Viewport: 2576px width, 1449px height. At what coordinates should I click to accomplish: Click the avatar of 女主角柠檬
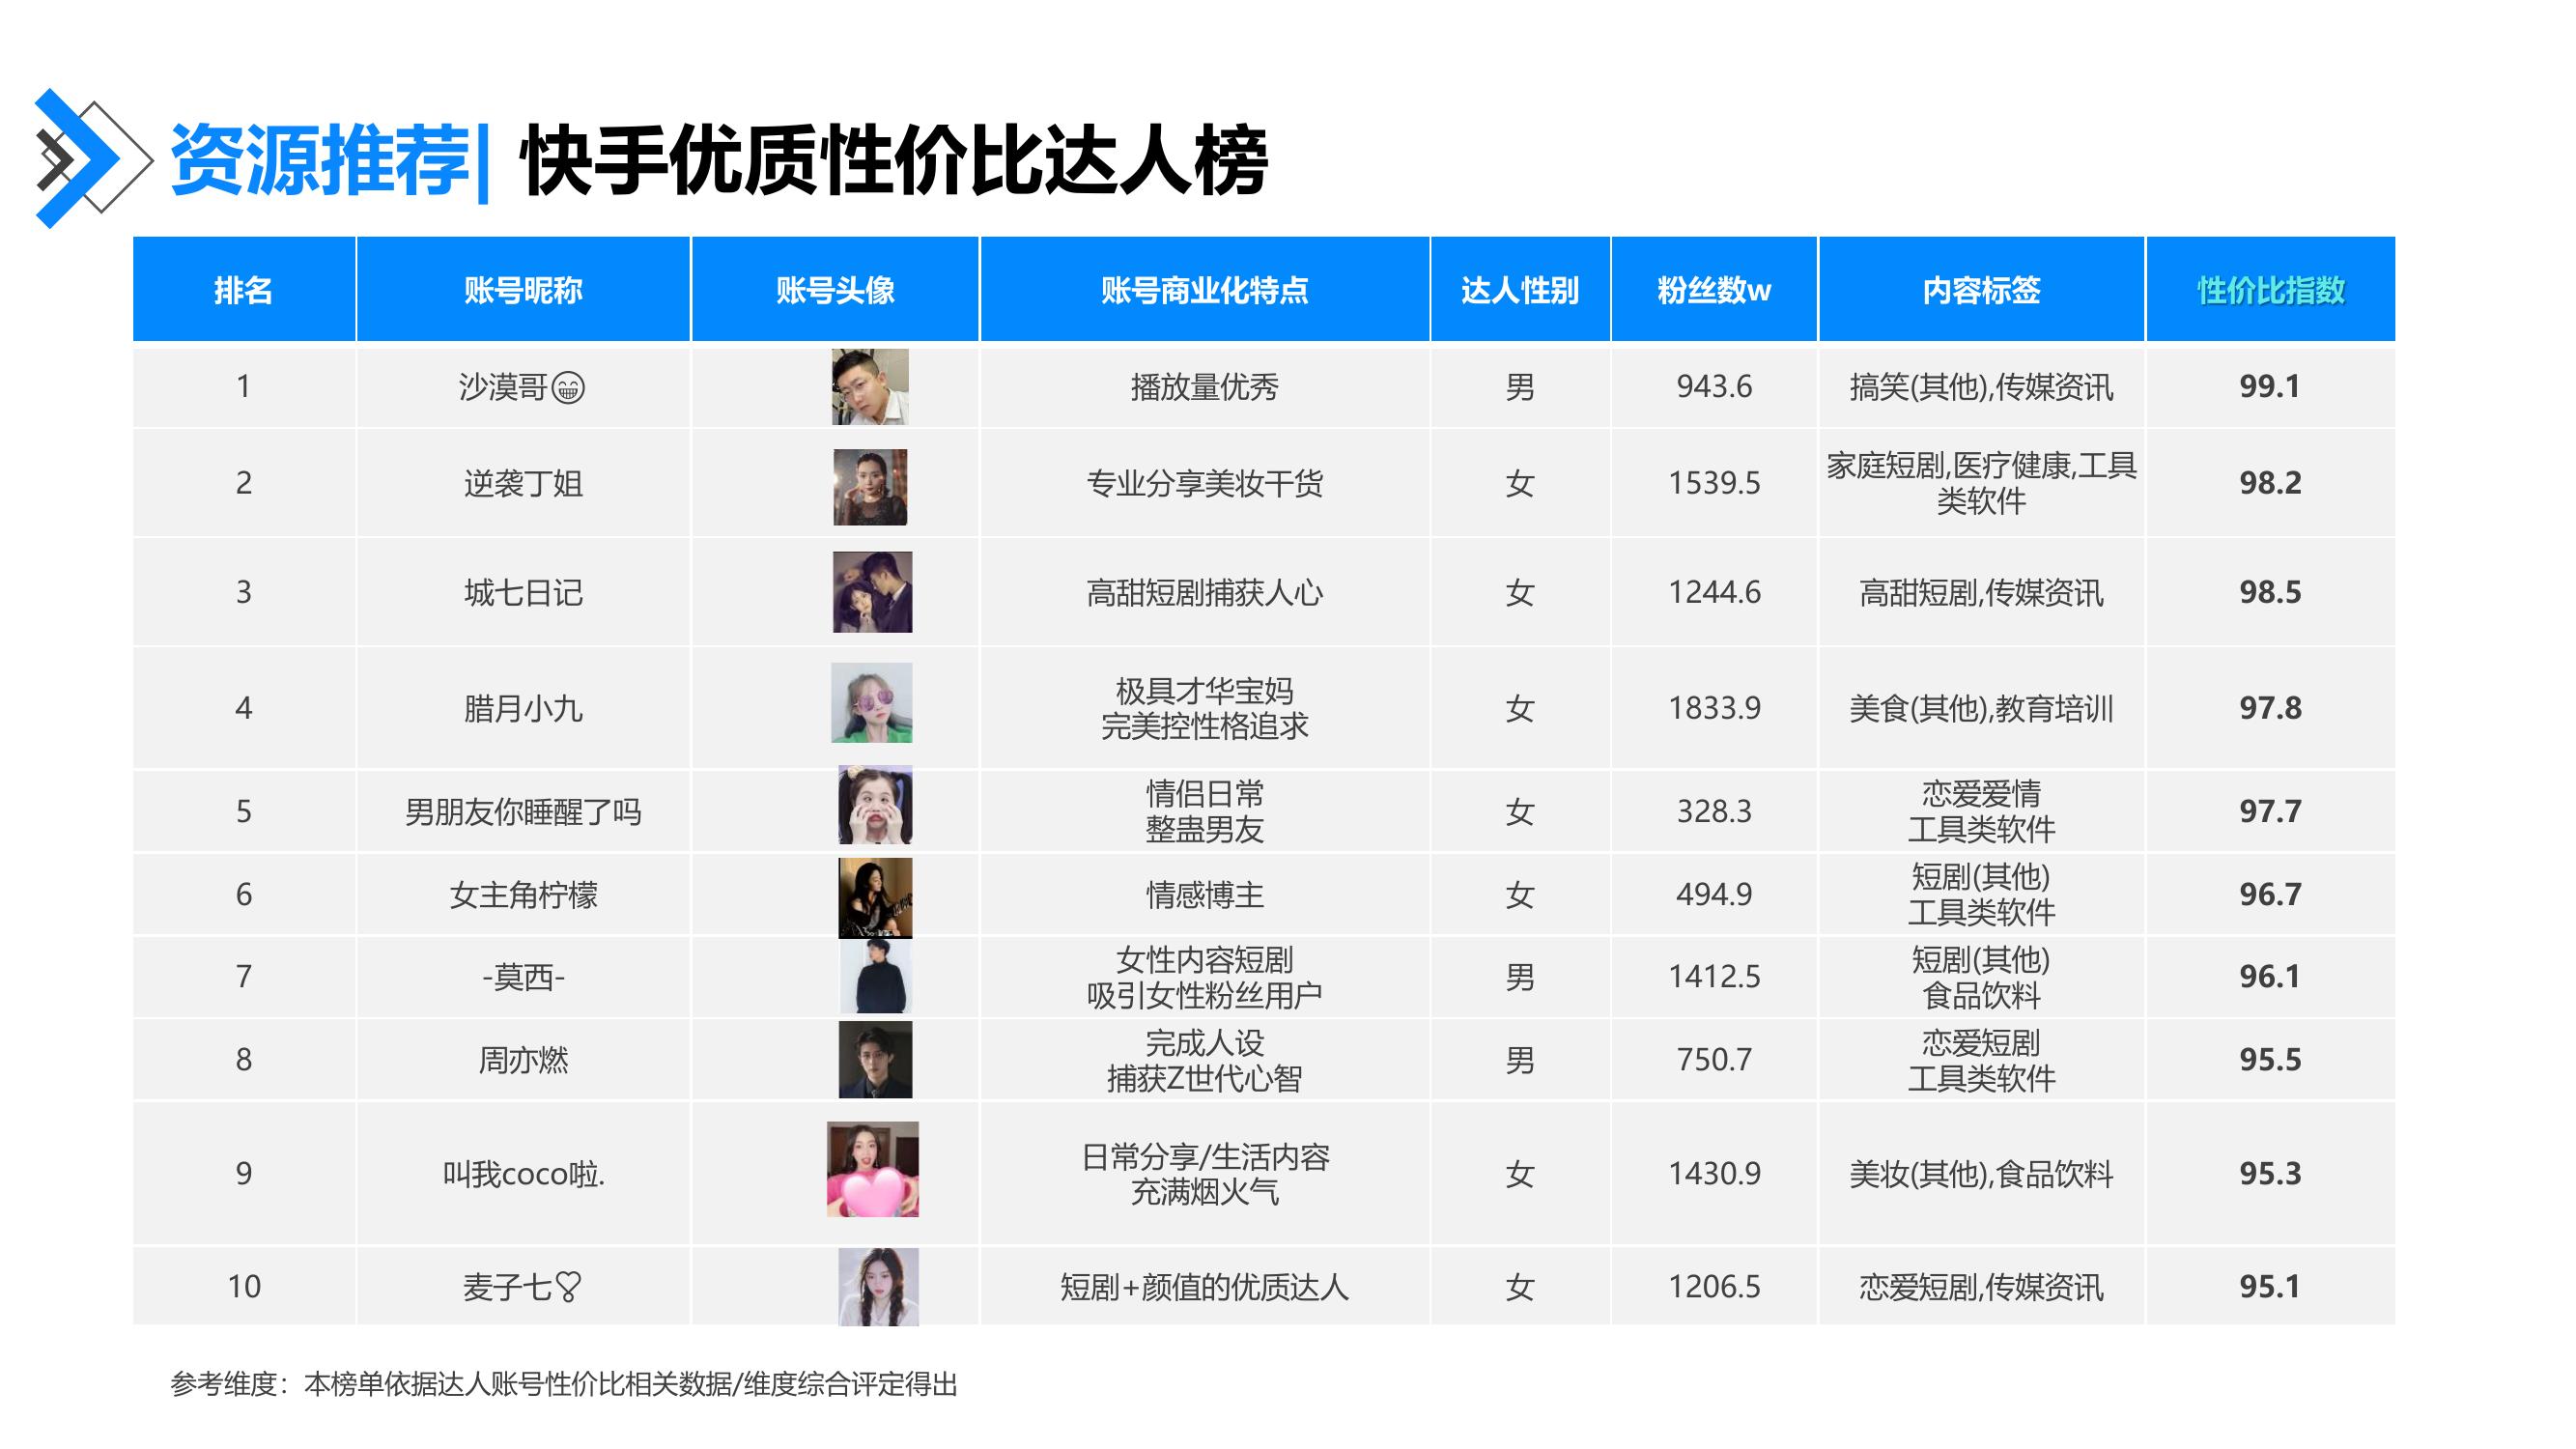click(x=875, y=898)
